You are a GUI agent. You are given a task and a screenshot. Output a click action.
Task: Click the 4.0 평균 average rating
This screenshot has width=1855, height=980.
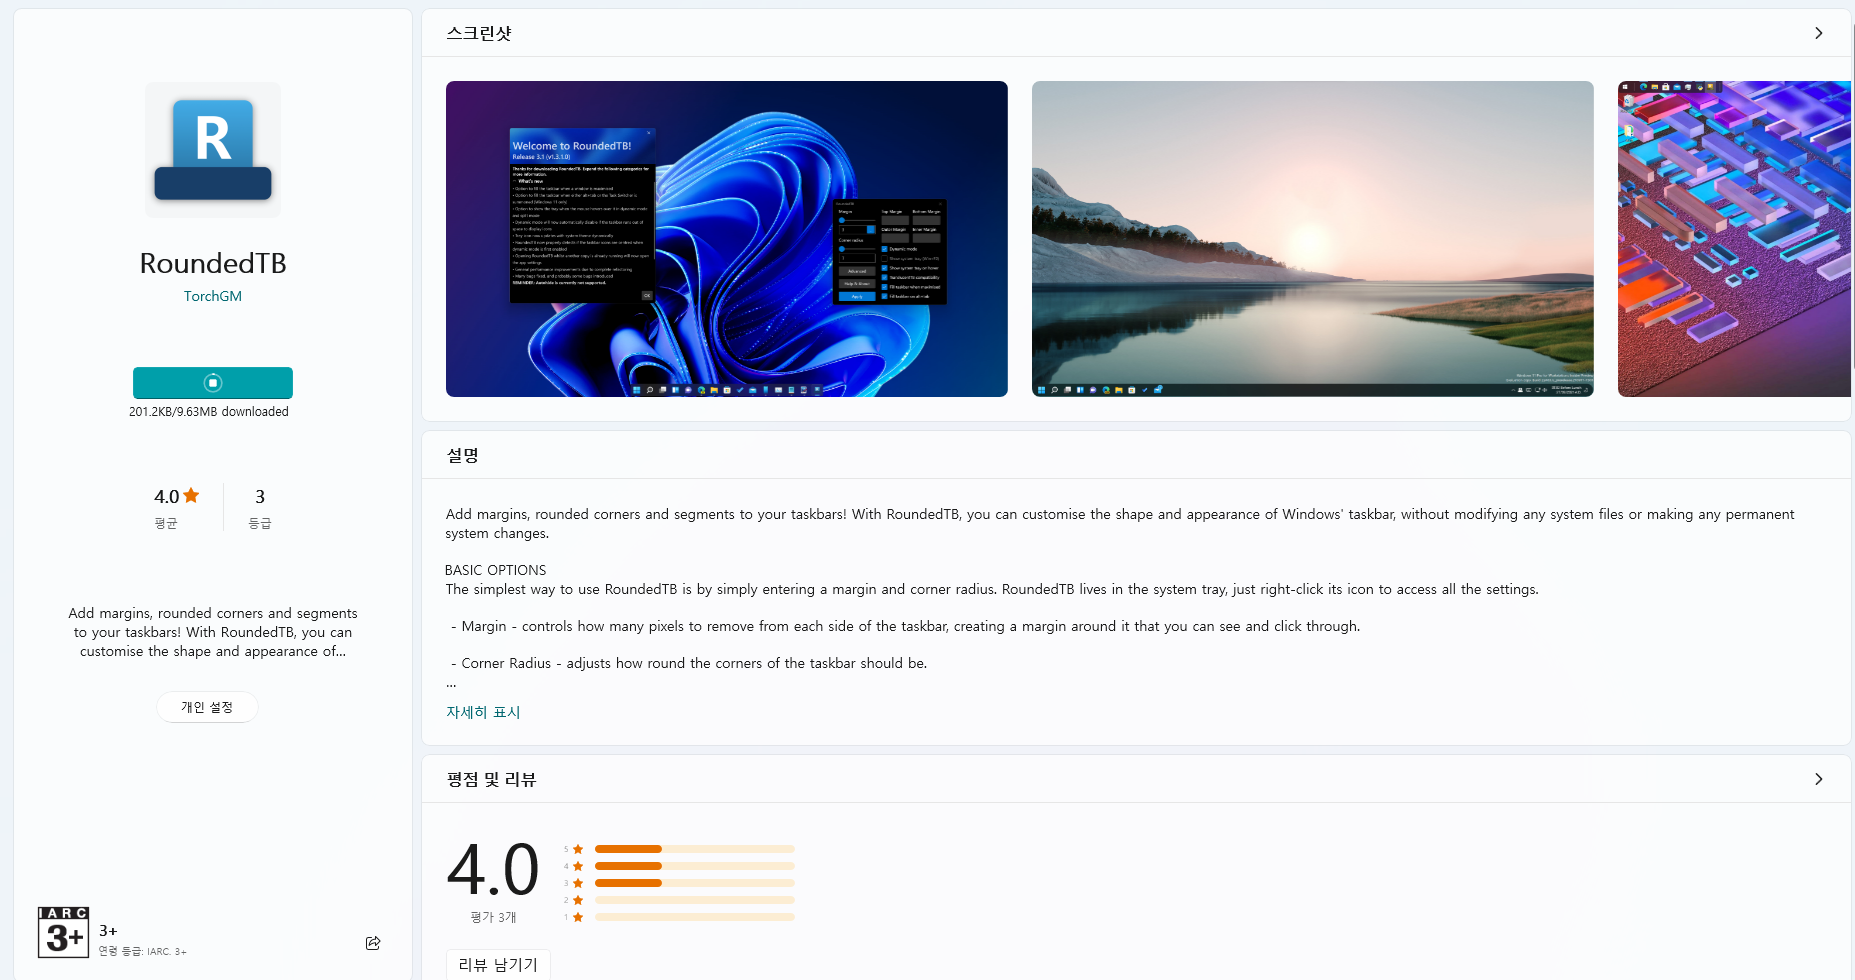pyautogui.click(x=176, y=507)
